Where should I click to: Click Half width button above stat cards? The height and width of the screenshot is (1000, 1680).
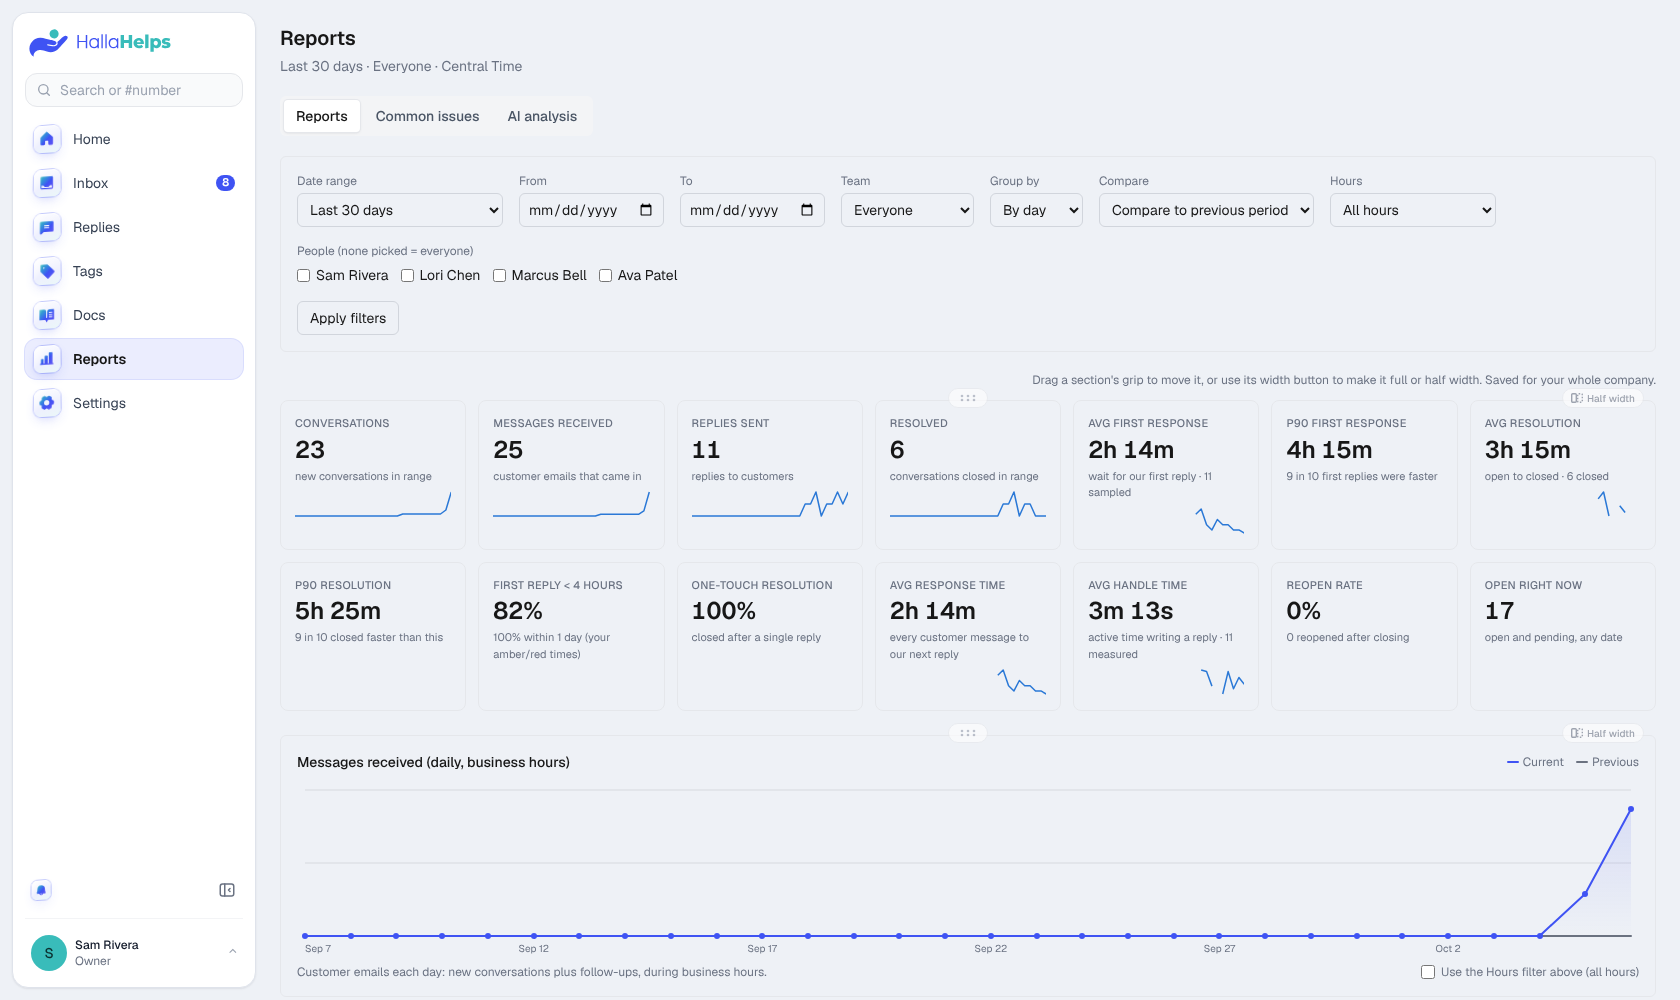(1603, 398)
